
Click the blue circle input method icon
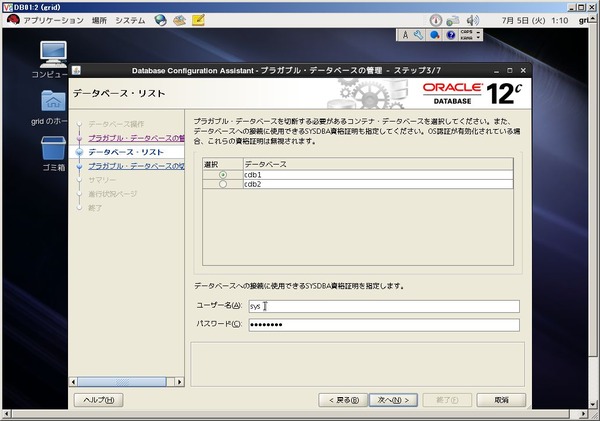pos(434,35)
